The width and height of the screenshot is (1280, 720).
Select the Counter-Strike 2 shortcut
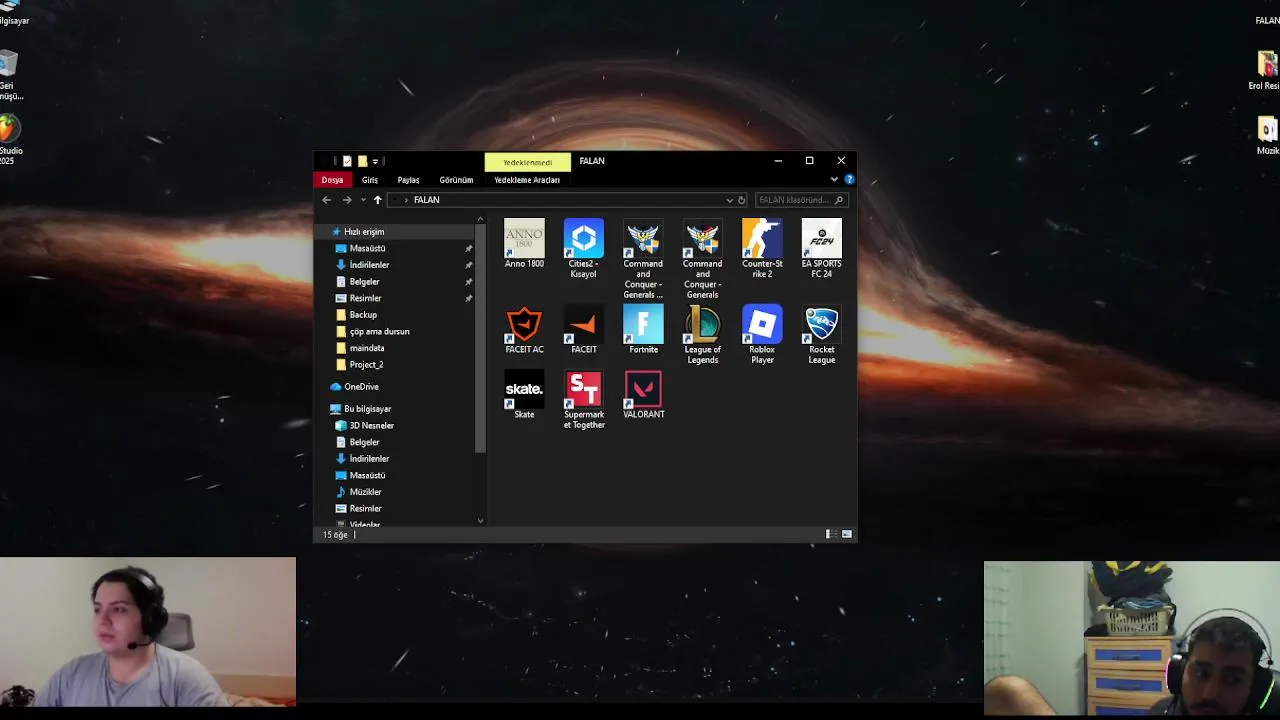(x=762, y=248)
